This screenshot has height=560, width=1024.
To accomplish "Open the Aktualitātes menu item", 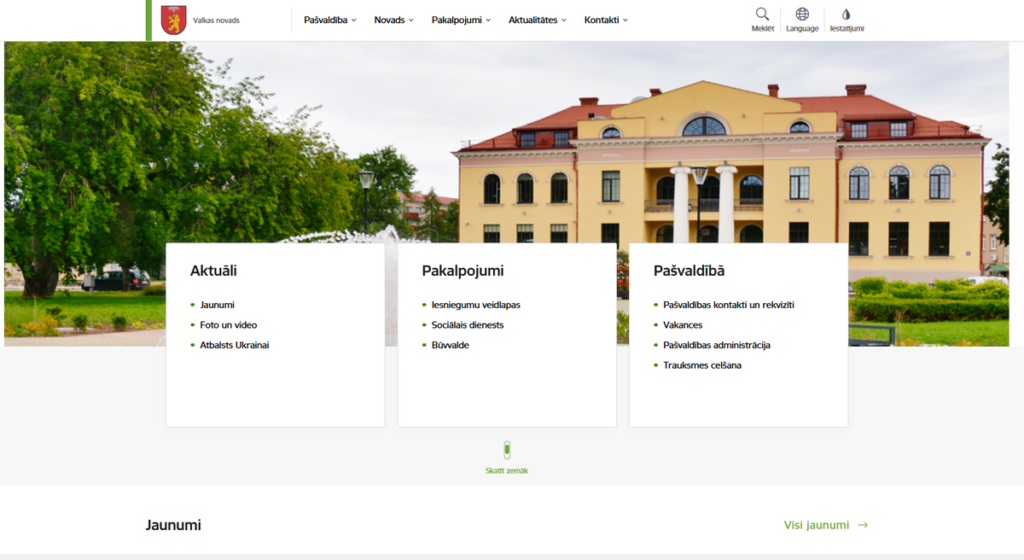I will [x=537, y=20].
